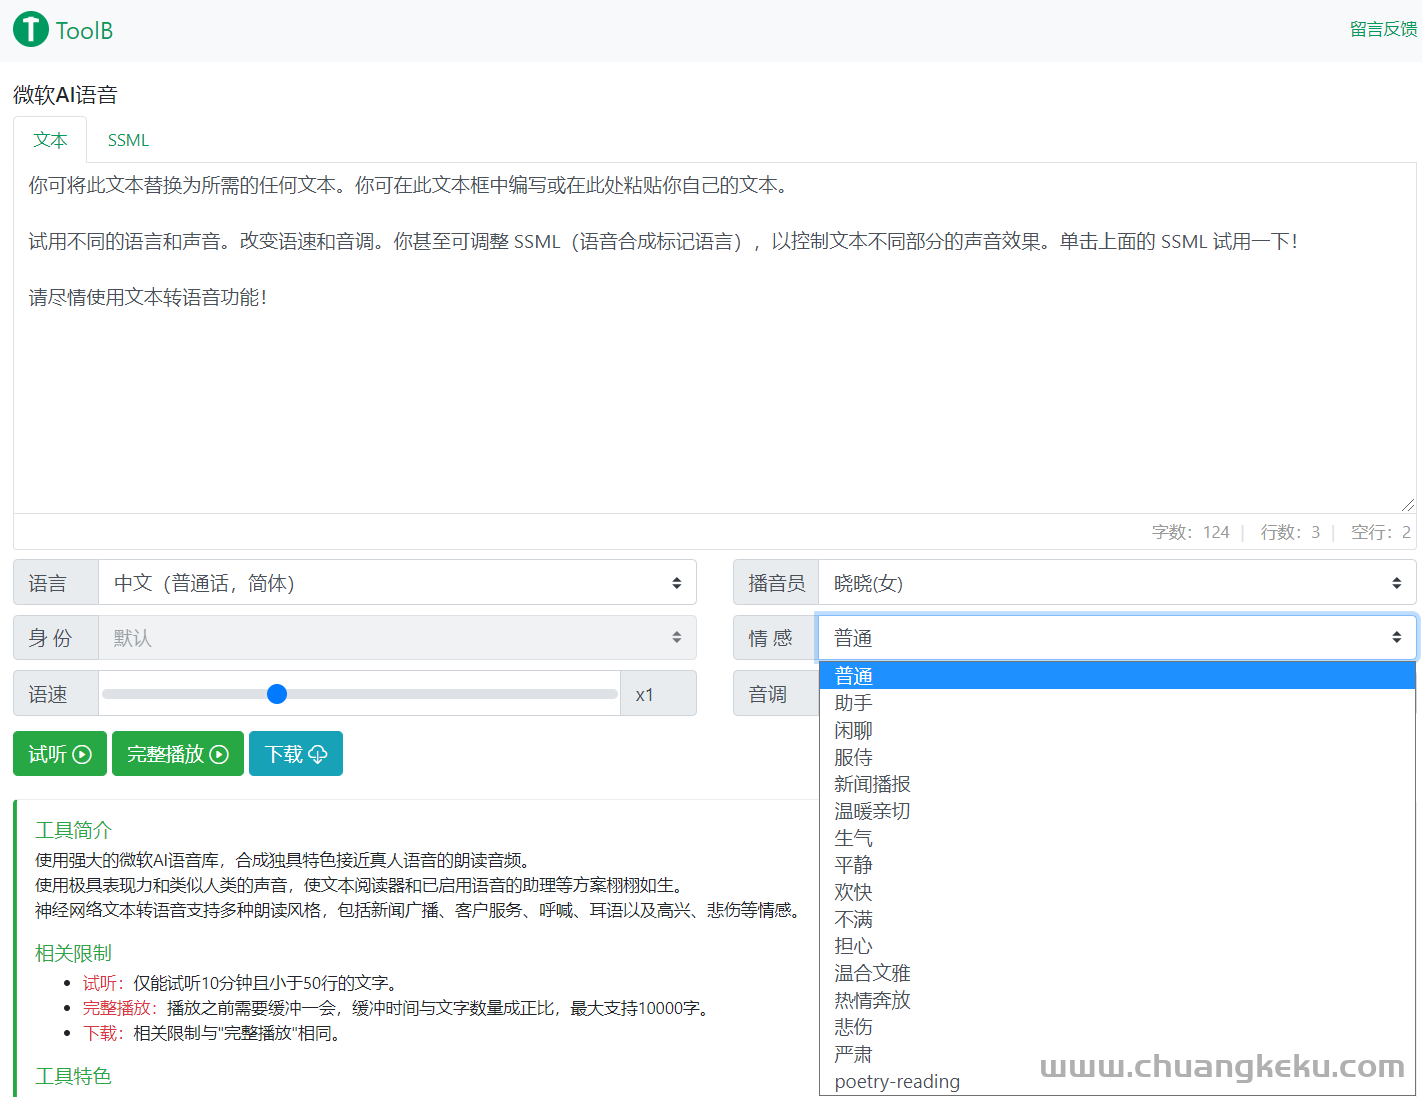
Task: Select 悲伤 emotion option
Action: pos(1117,1027)
